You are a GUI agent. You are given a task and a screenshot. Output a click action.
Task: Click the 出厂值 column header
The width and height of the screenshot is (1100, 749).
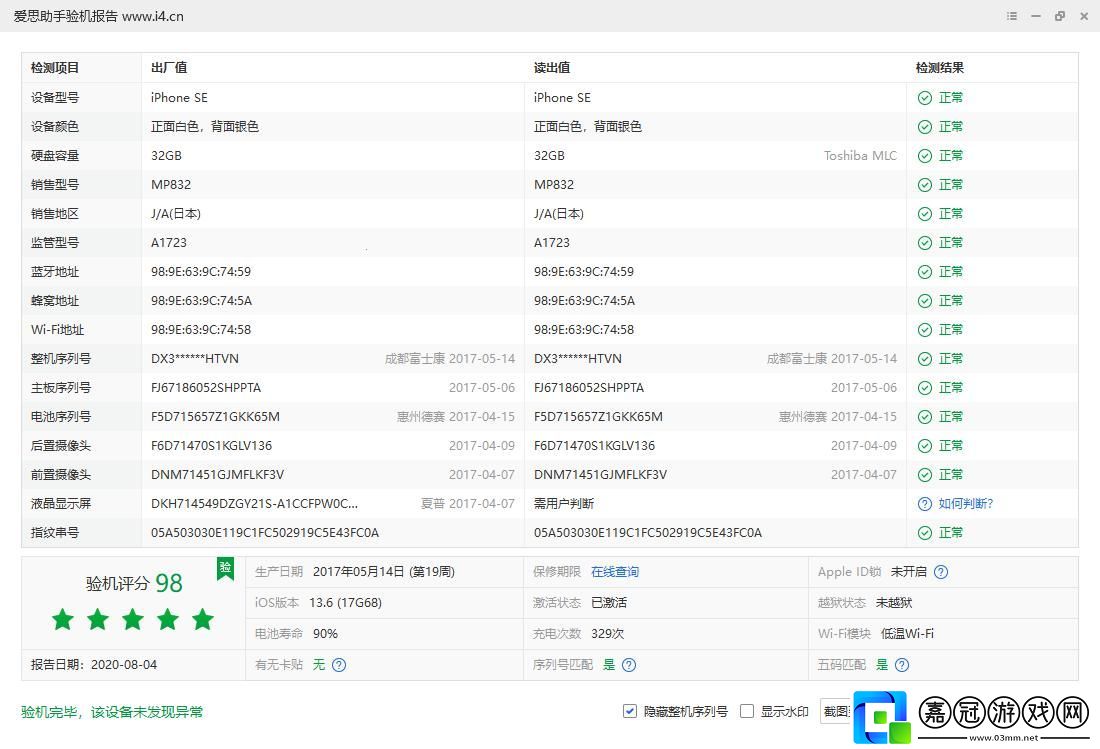pyautogui.click(x=169, y=68)
